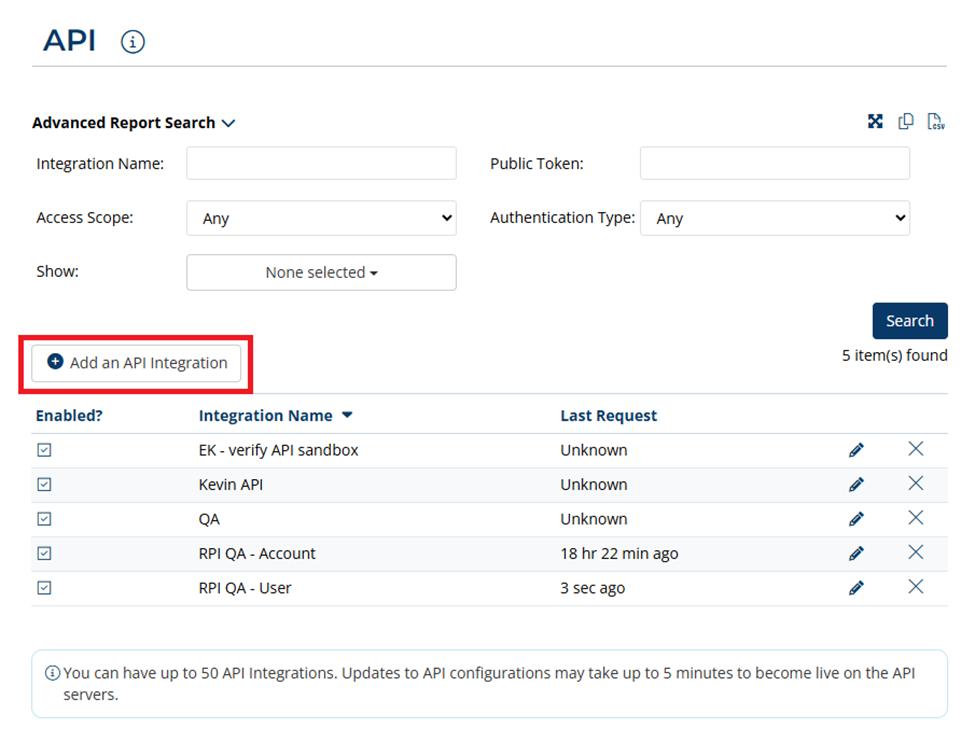Edit the RPI QA - User integration
The height and width of the screenshot is (756, 975).
point(856,588)
